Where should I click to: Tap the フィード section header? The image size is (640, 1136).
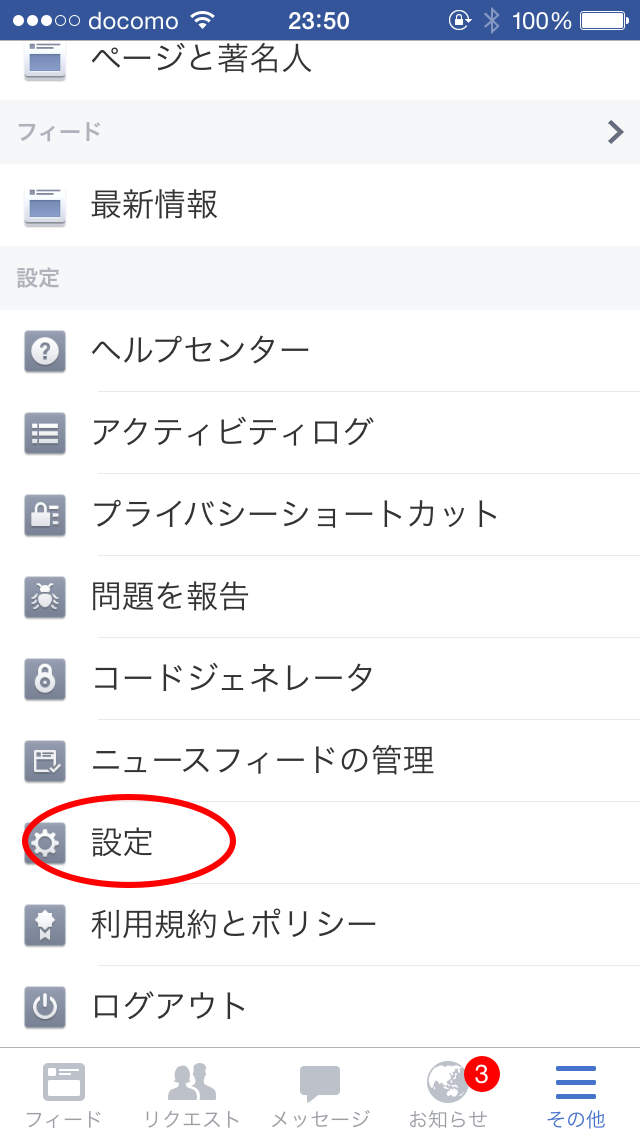point(320,132)
